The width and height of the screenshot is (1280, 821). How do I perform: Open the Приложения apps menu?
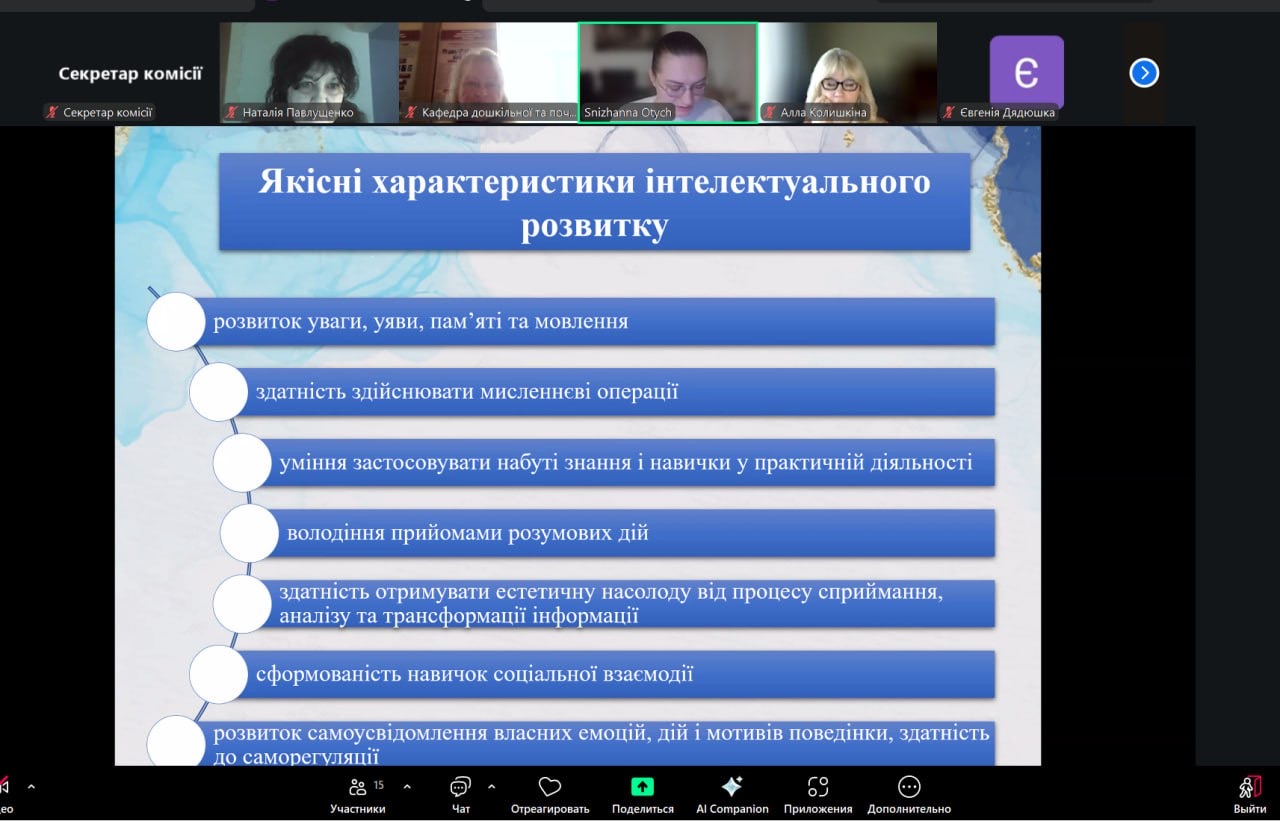[x=817, y=787]
